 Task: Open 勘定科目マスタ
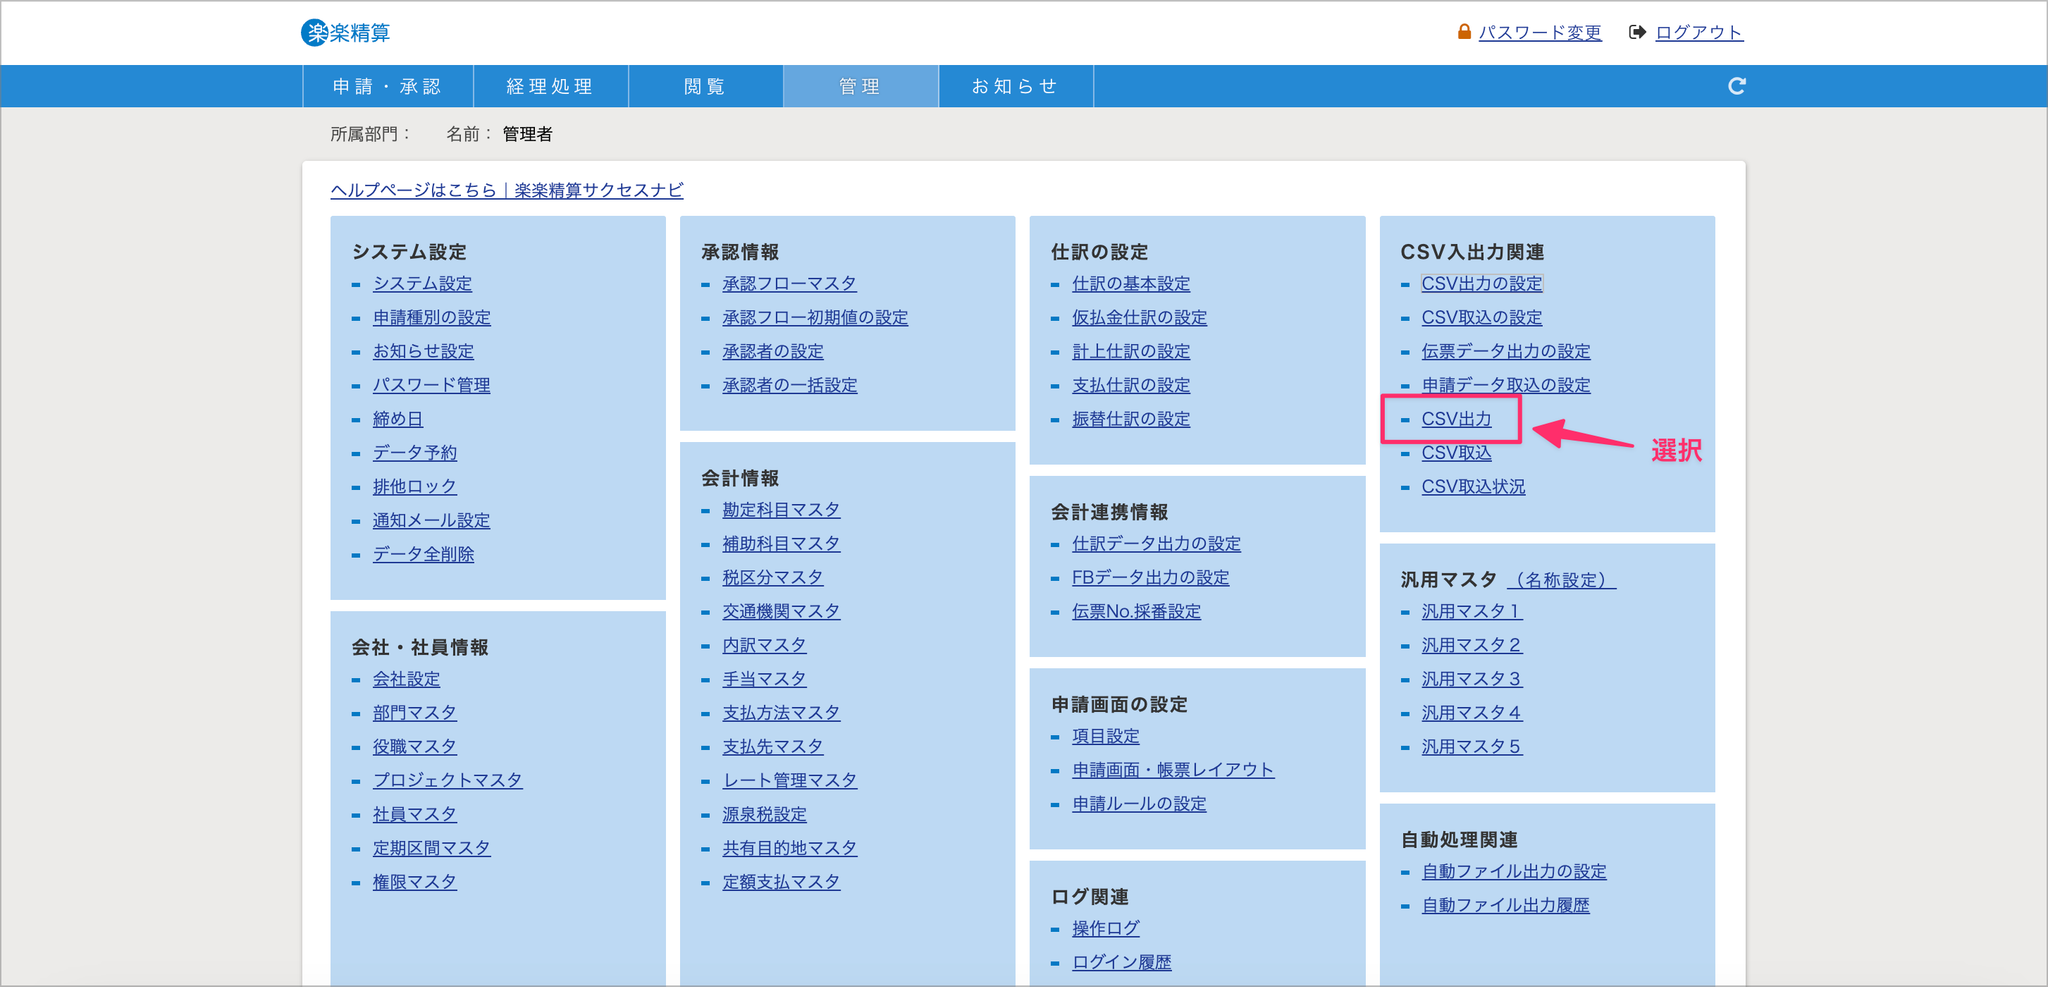[x=781, y=510]
